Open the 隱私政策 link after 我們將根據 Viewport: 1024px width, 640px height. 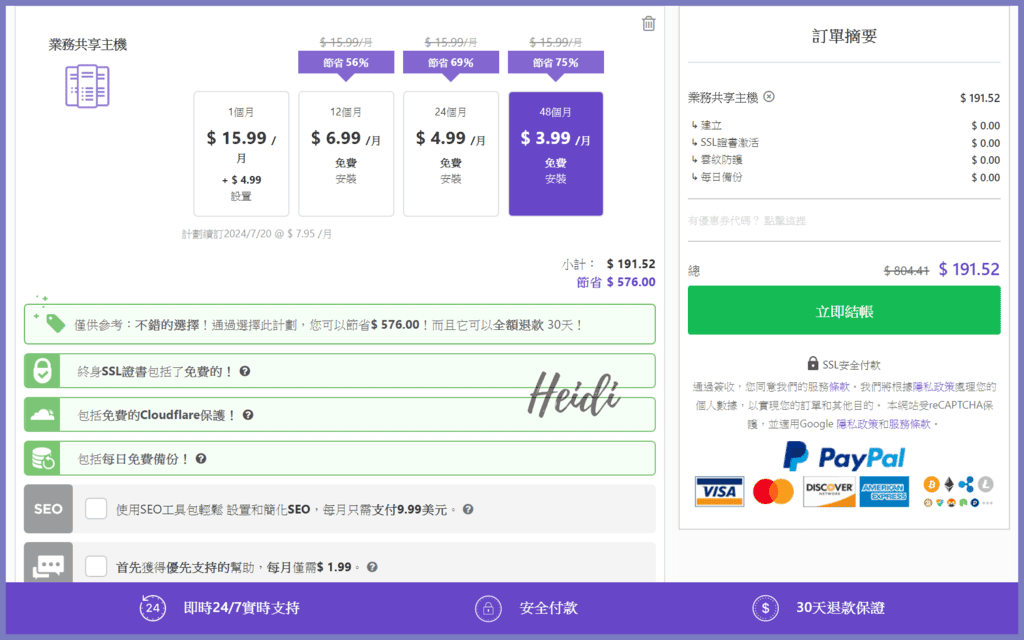(x=933, y=387)
